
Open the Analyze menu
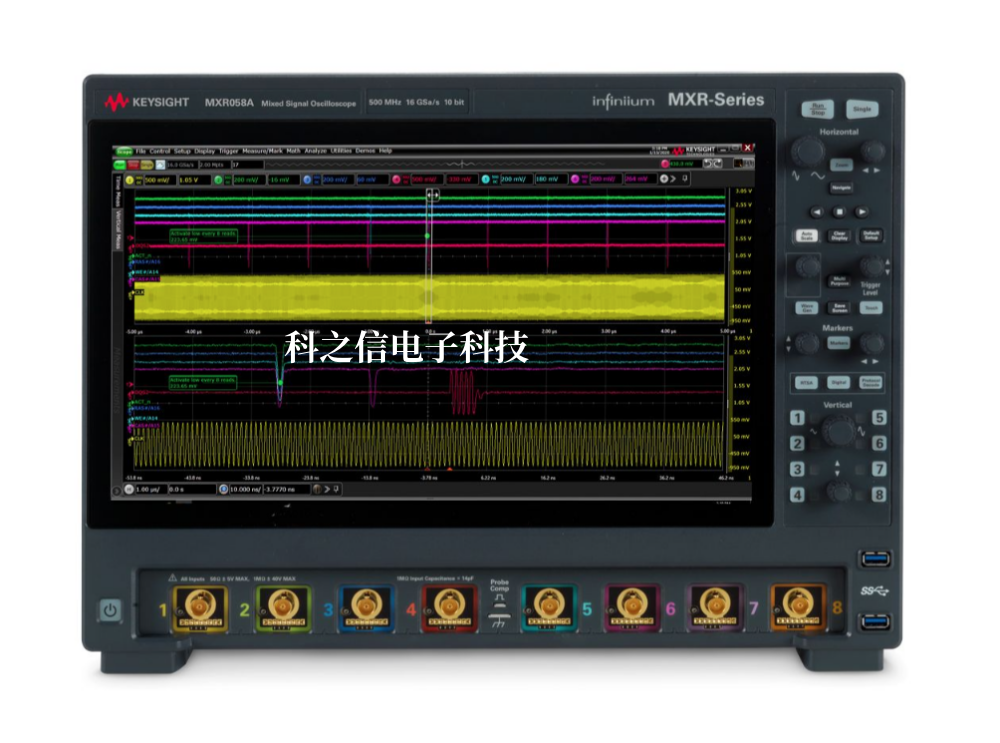point(315,151)
